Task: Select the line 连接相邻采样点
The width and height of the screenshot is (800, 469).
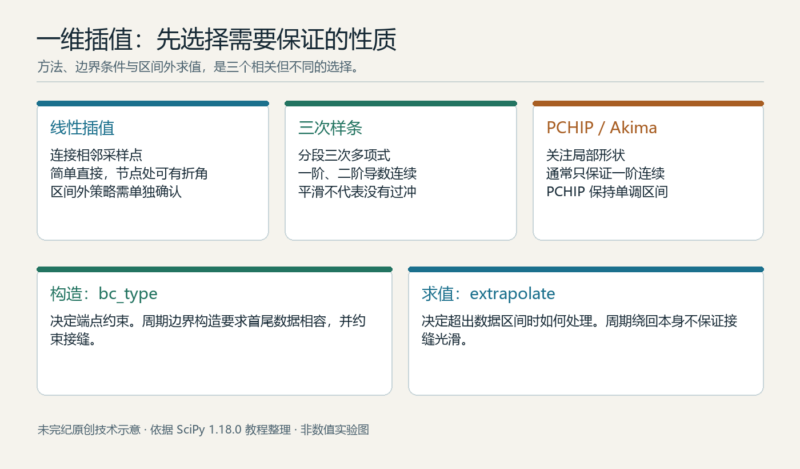Action: tap(96, 155)
